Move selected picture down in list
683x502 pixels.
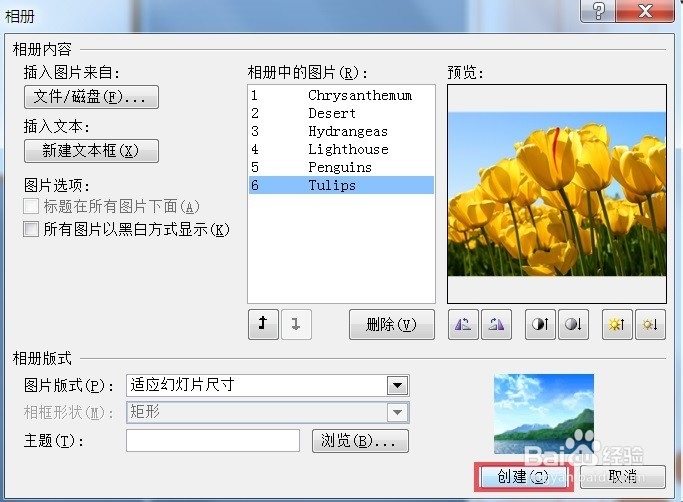296,324
